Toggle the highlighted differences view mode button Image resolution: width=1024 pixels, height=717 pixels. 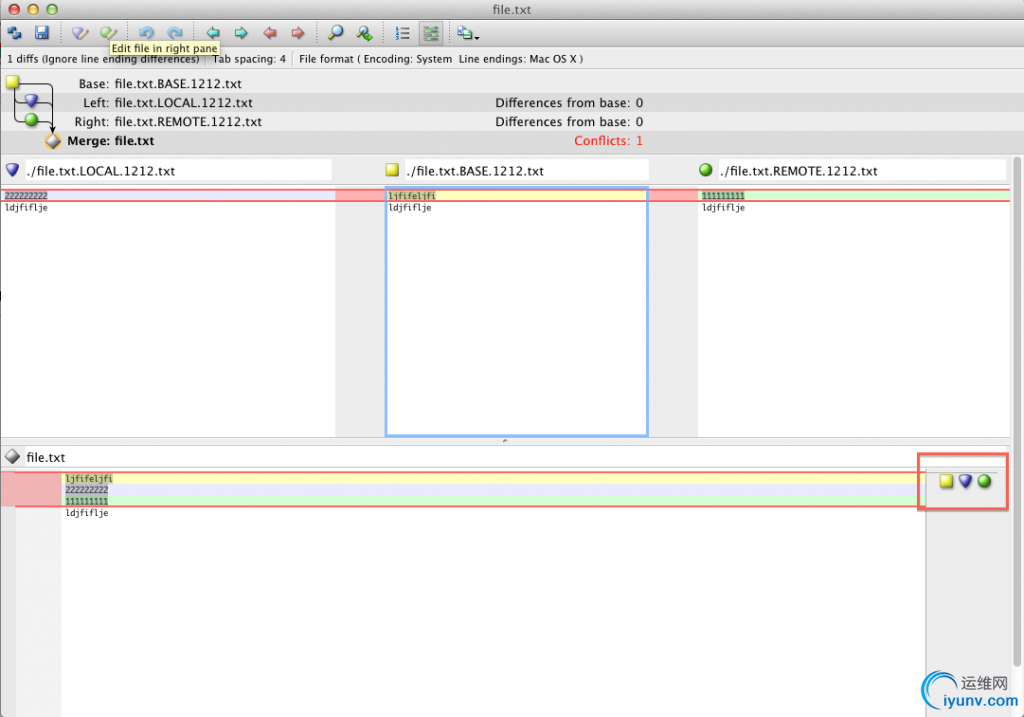(430, 33)
